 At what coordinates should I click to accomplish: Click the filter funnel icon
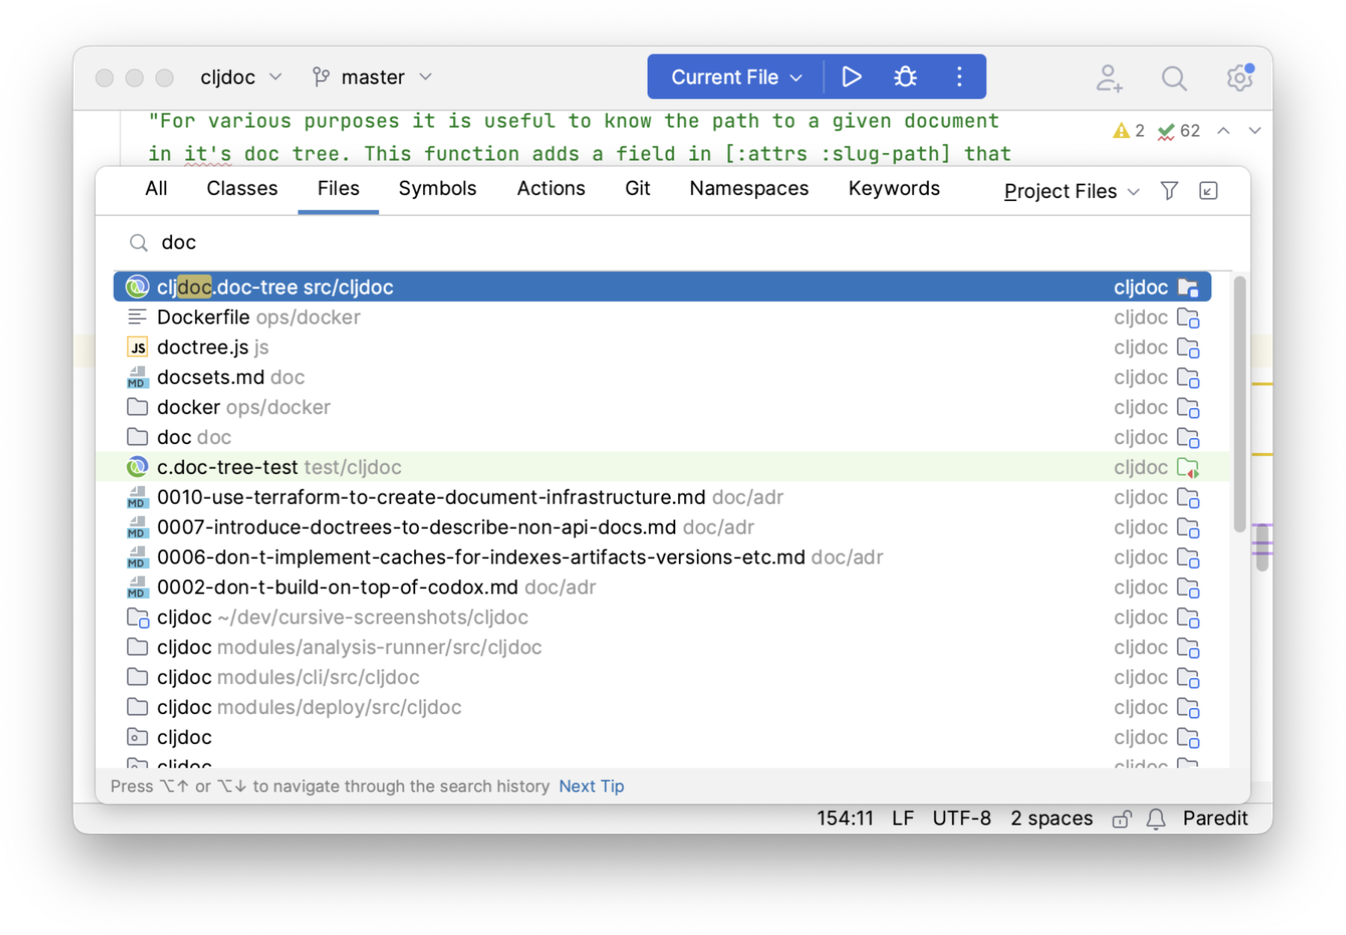tap(1169, 191)
